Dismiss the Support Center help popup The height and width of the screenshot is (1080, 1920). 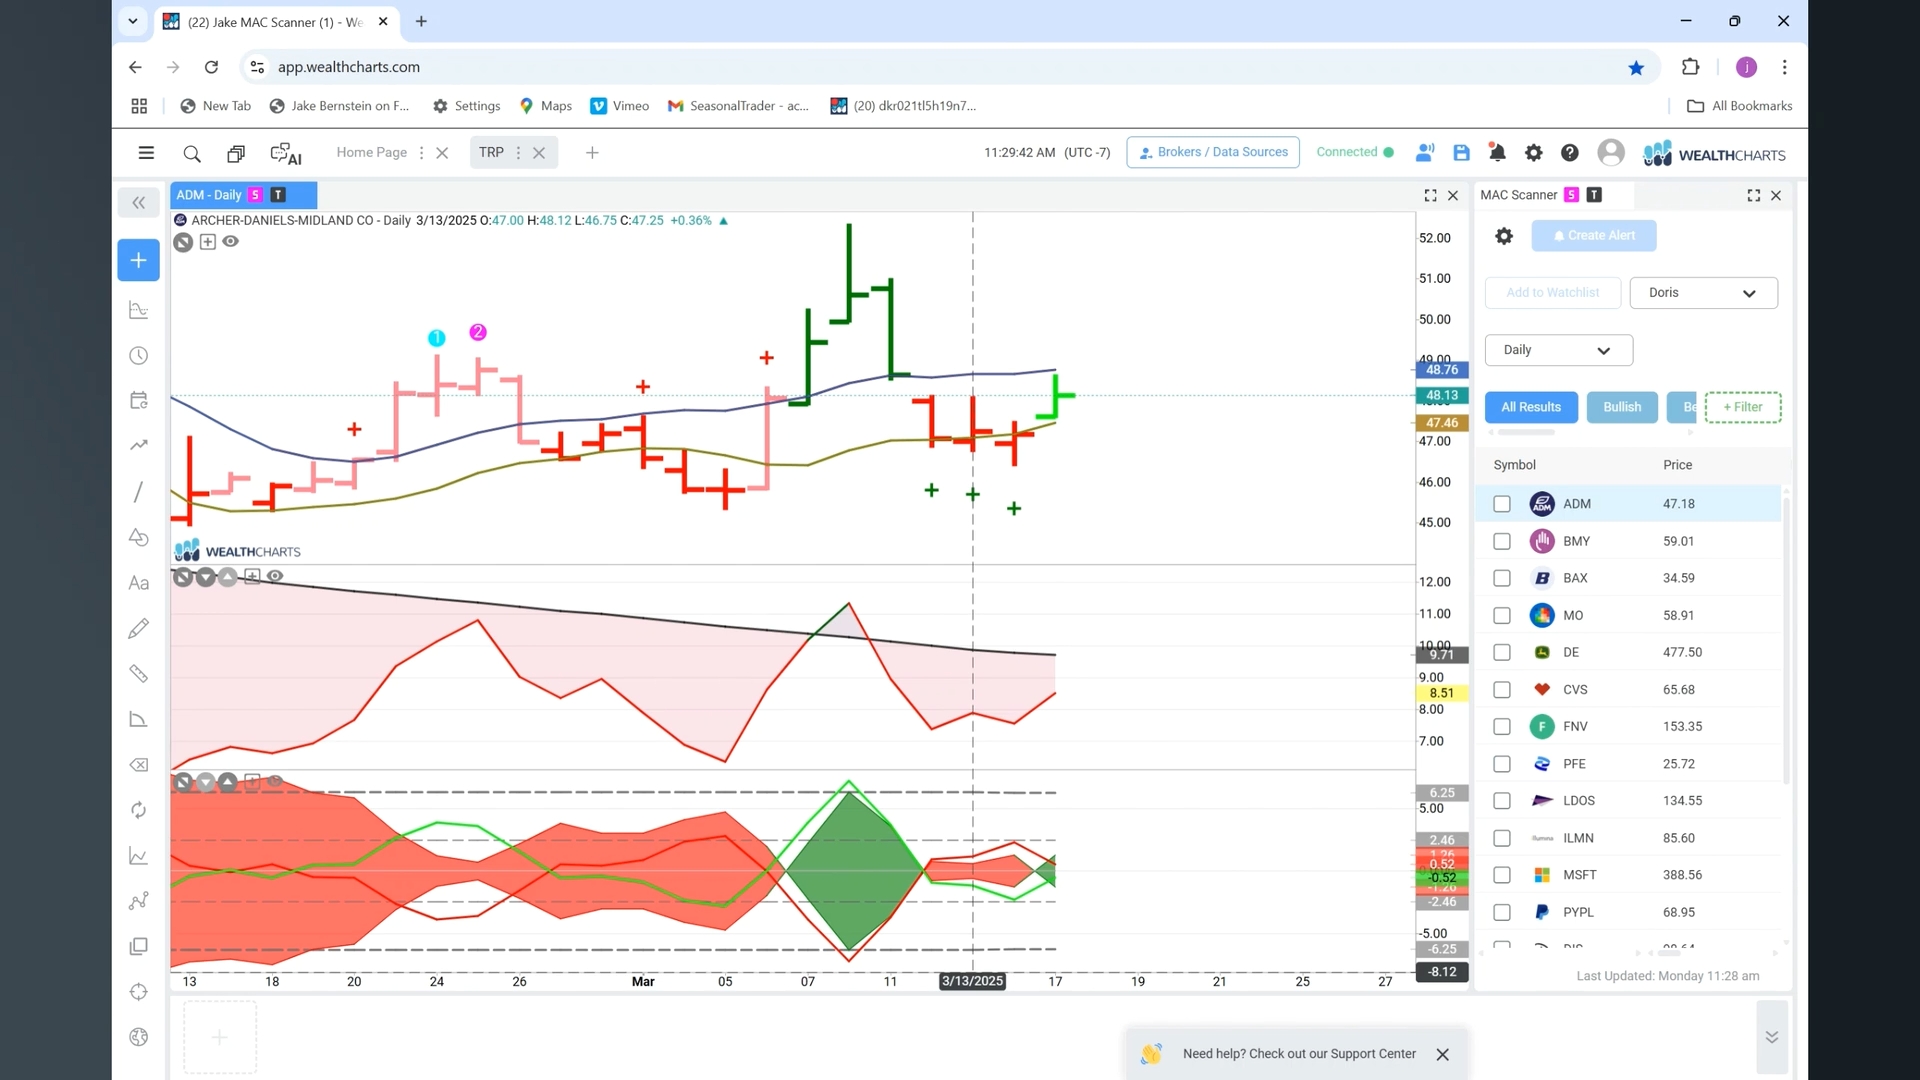click(x=1442, y=1054)
